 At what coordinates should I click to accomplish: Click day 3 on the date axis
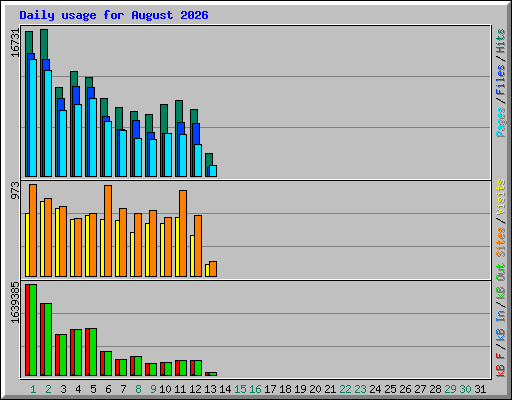coord(63,389)
